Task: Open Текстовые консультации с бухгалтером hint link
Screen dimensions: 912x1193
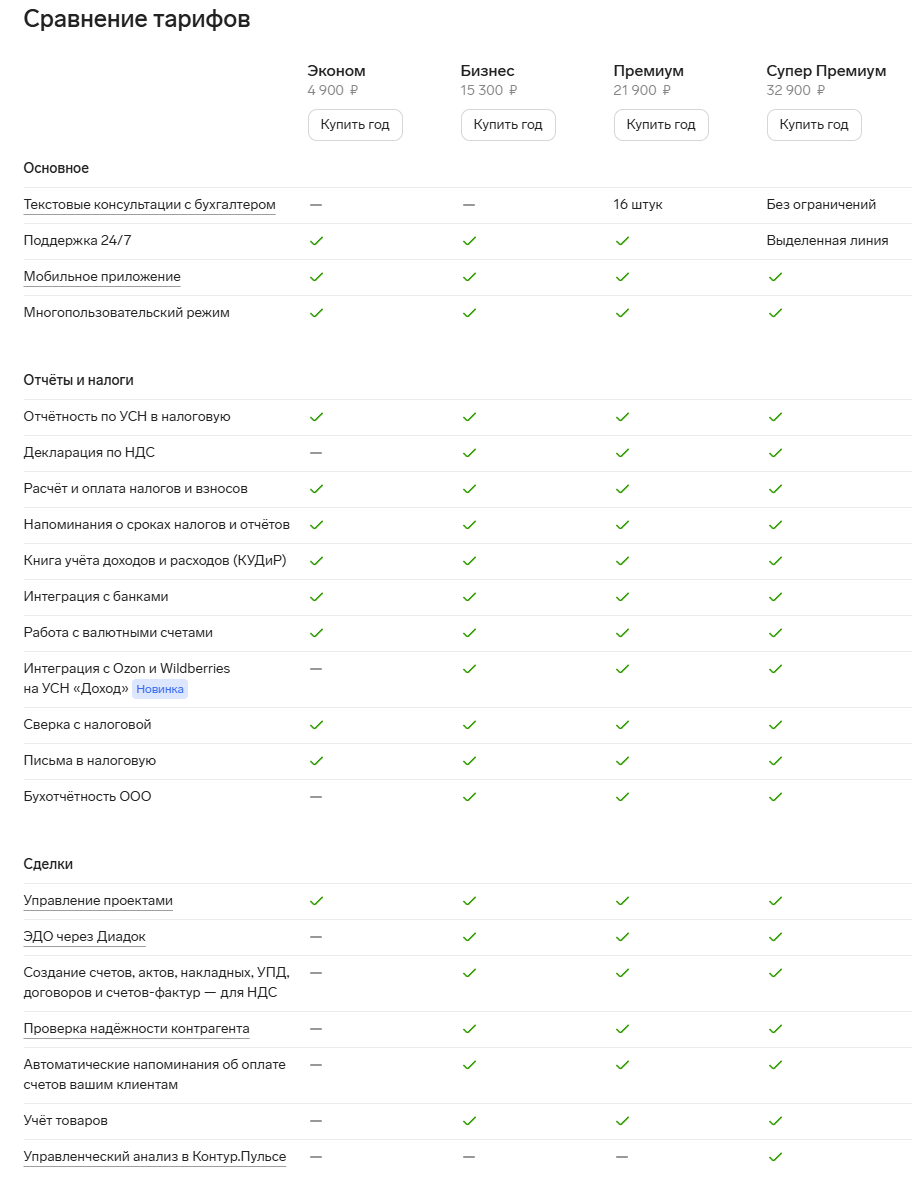Action: pyautogui.click(x=149, y=205)
